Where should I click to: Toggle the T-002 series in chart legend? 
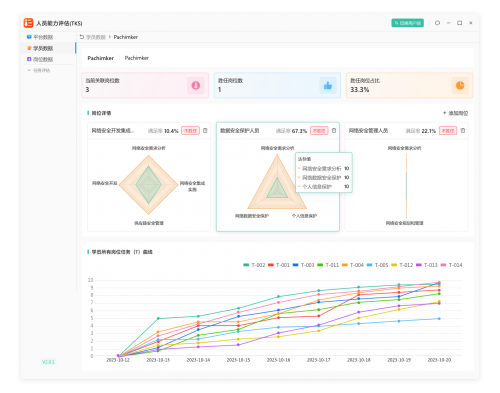coord(254,265)
